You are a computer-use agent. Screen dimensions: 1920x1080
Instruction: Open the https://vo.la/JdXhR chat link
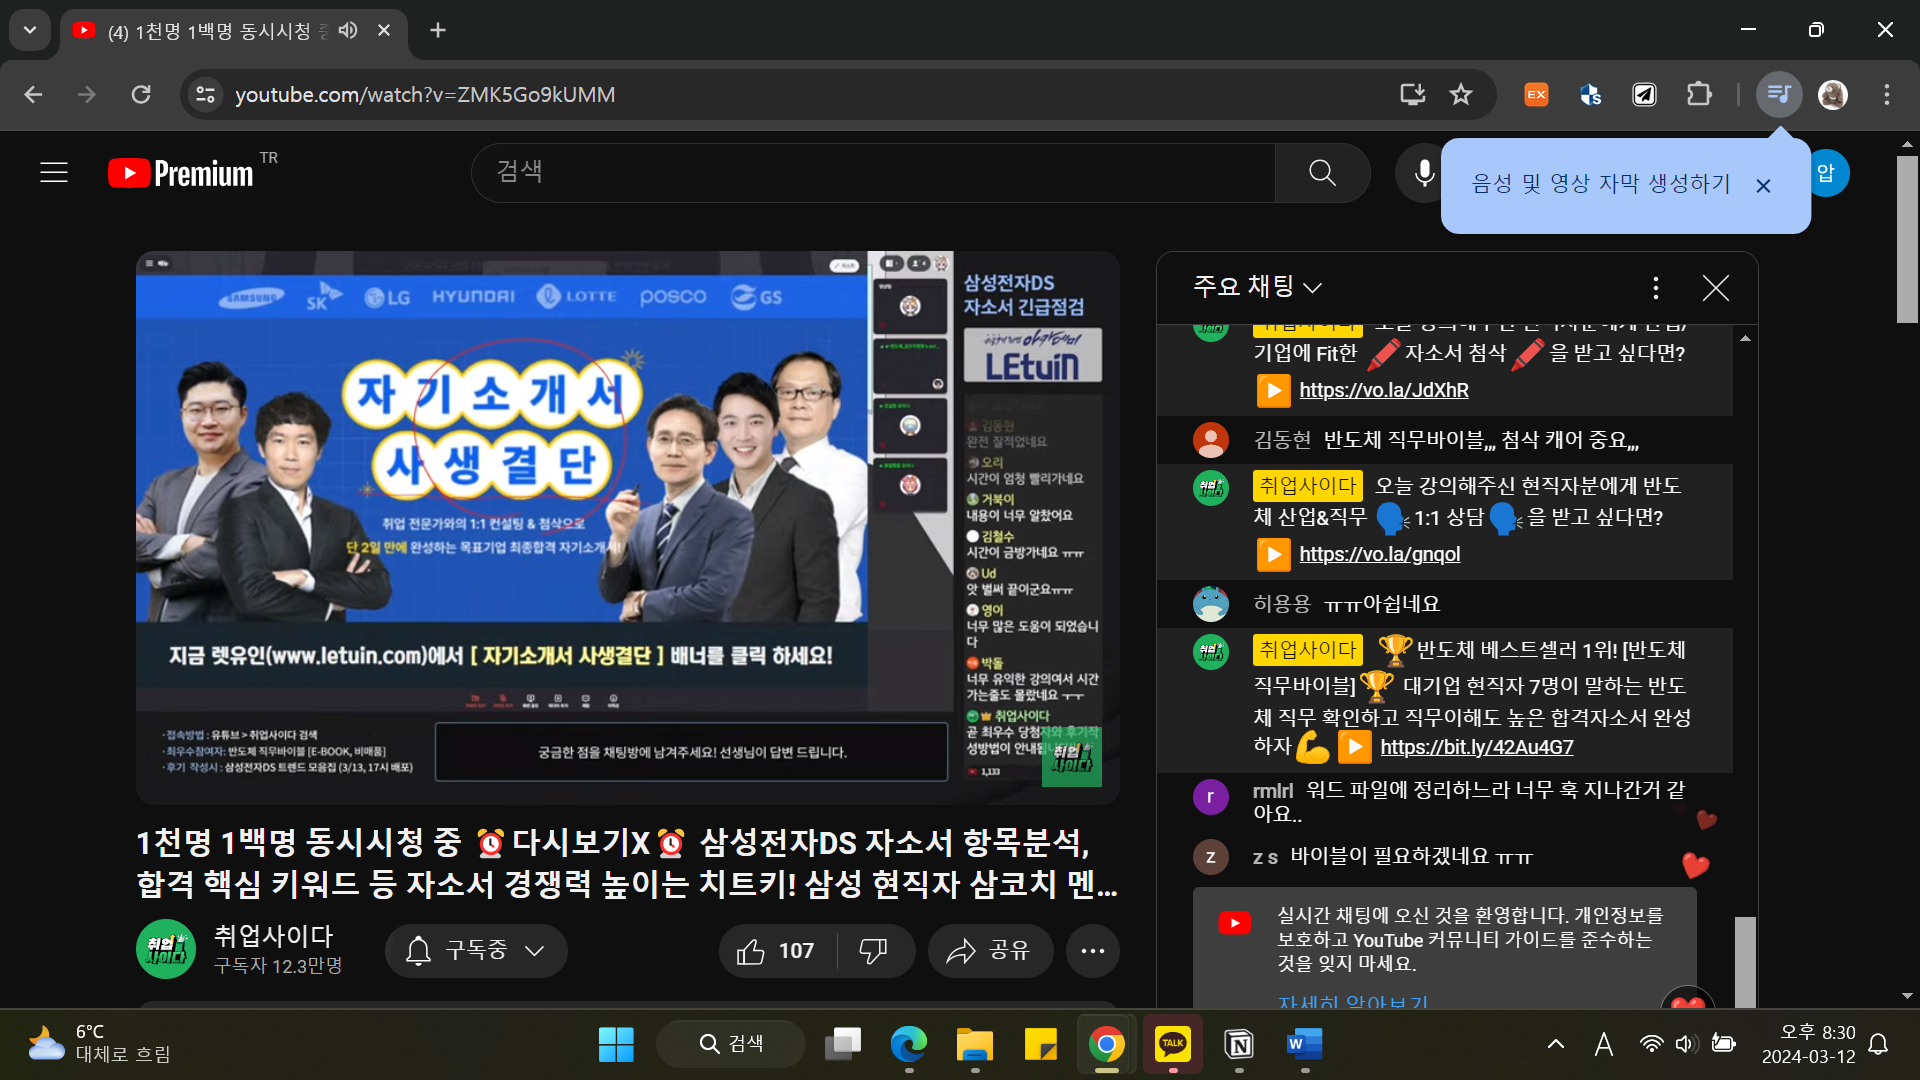coord(1383,390)
